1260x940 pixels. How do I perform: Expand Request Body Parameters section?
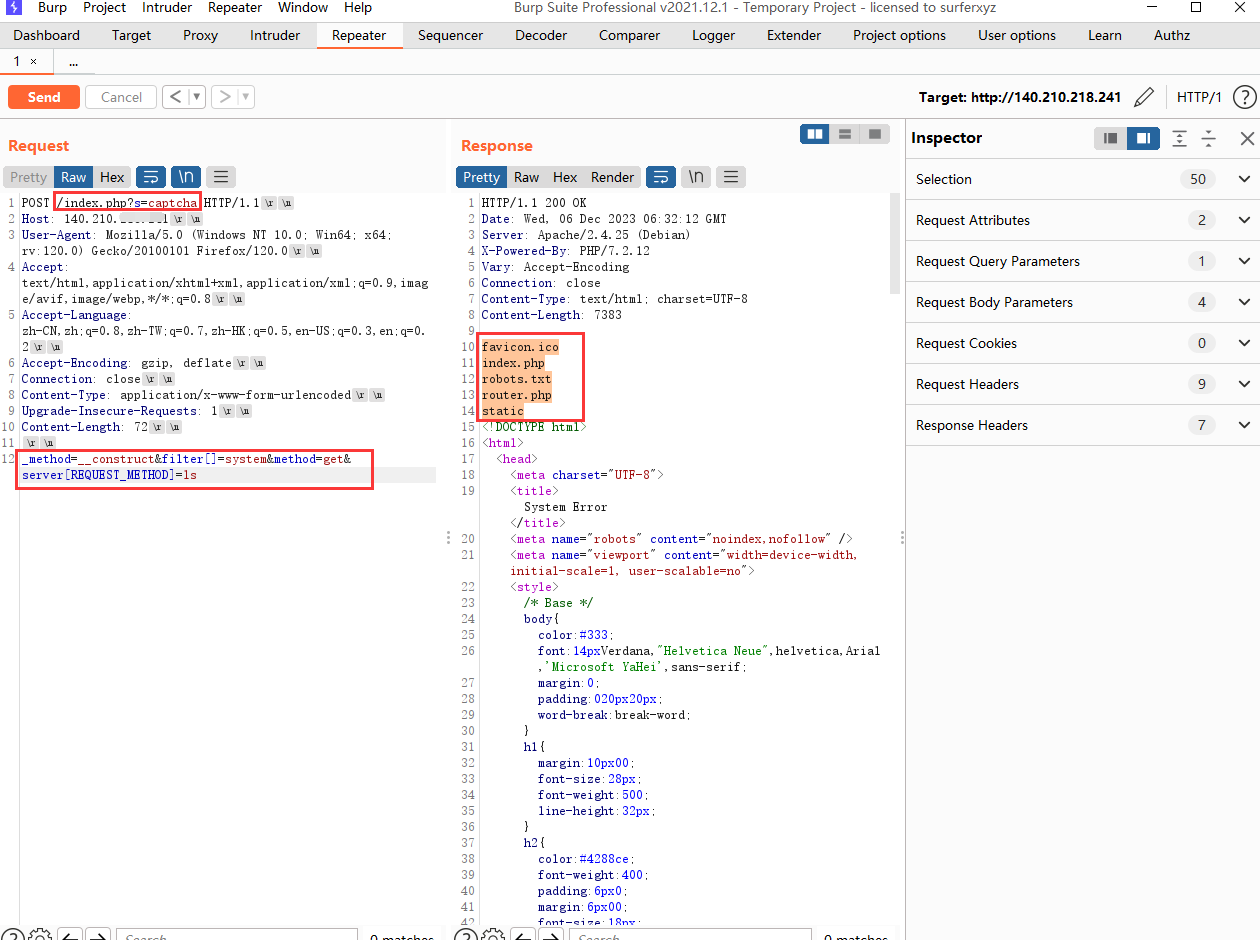click(x=1244, y=302)
